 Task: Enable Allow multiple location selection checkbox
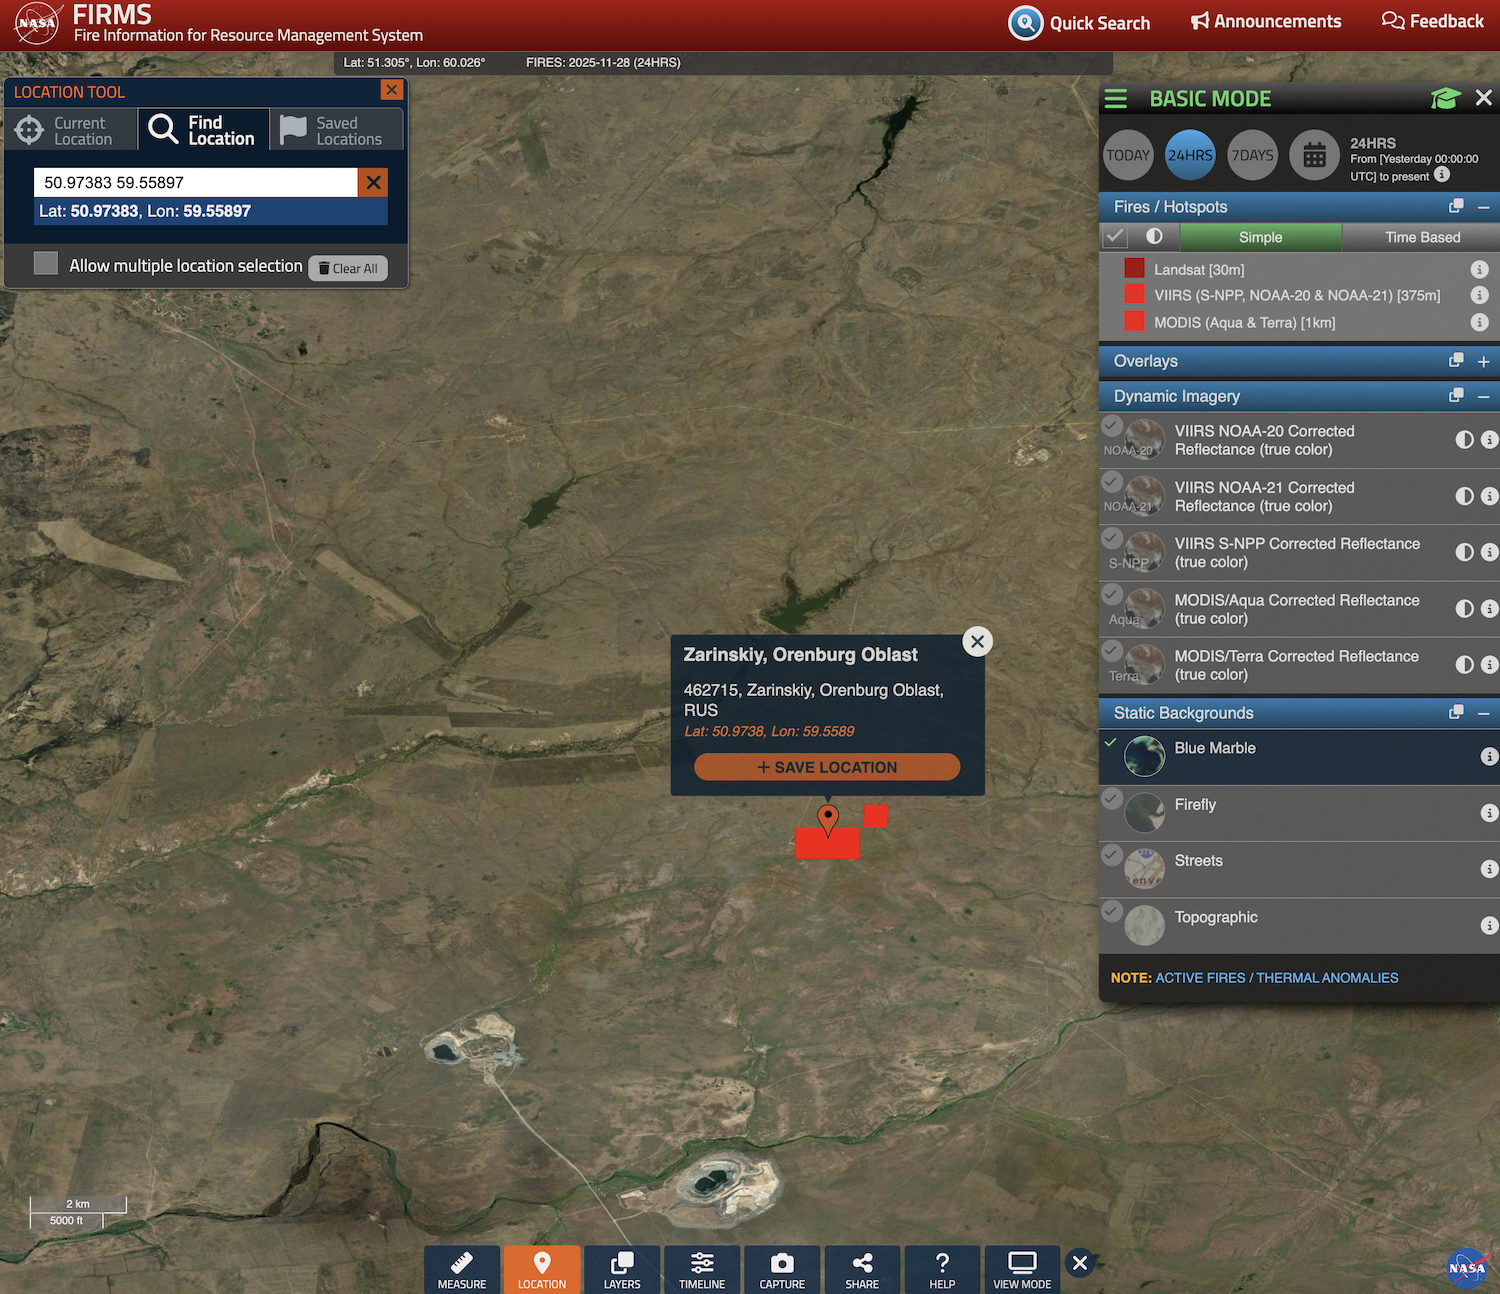46,264
